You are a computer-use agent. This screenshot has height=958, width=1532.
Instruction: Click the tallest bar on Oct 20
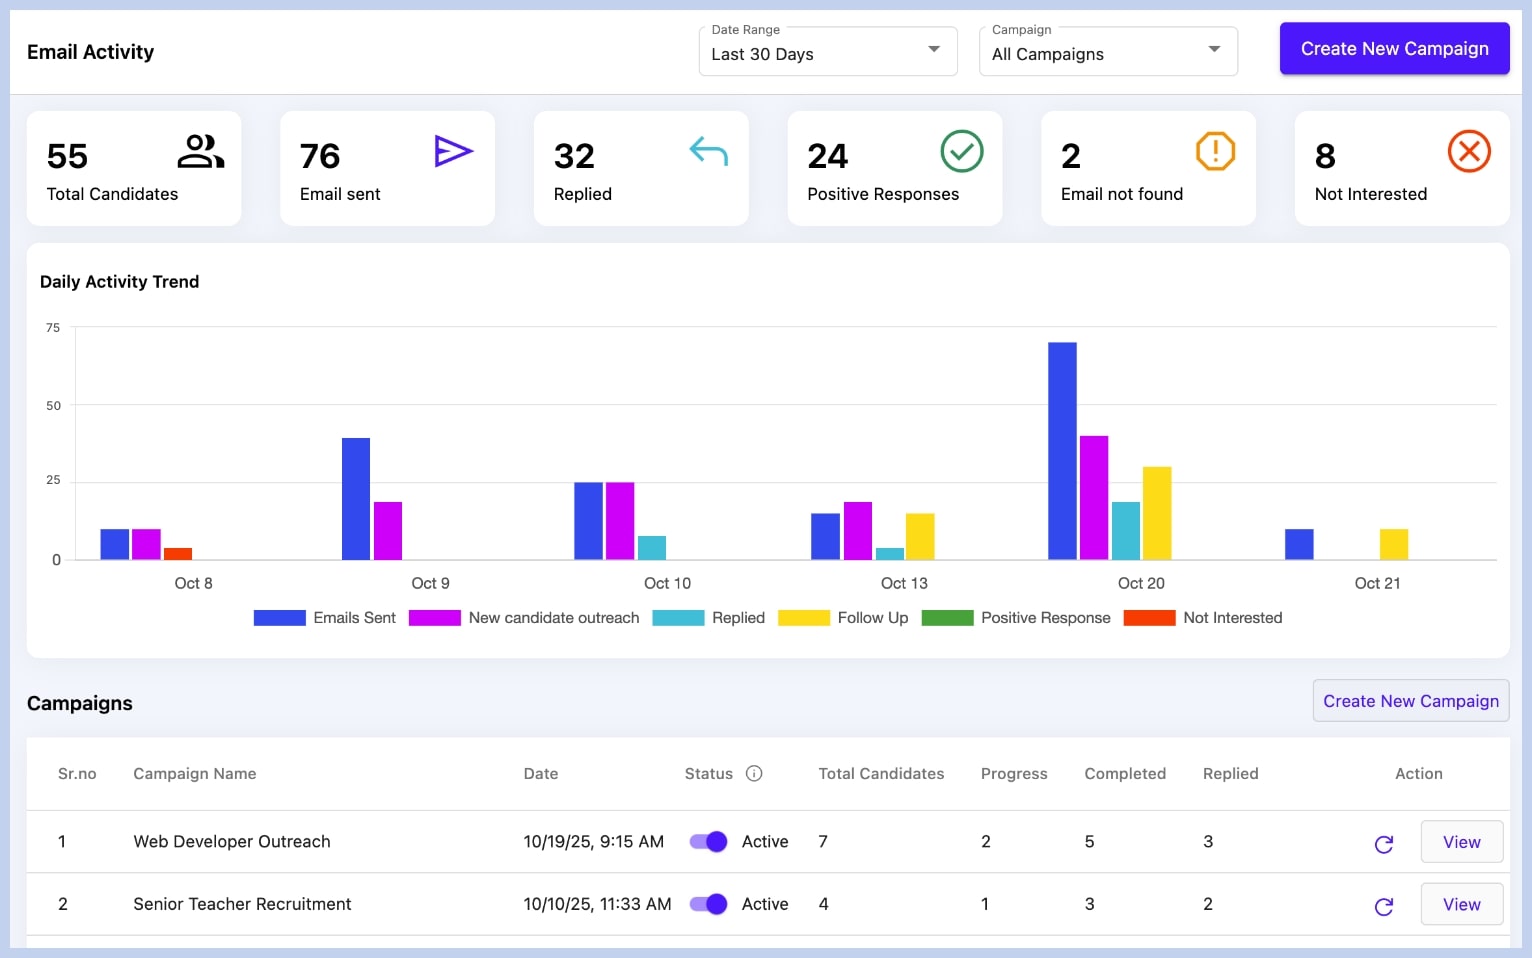pos(1062,450)
